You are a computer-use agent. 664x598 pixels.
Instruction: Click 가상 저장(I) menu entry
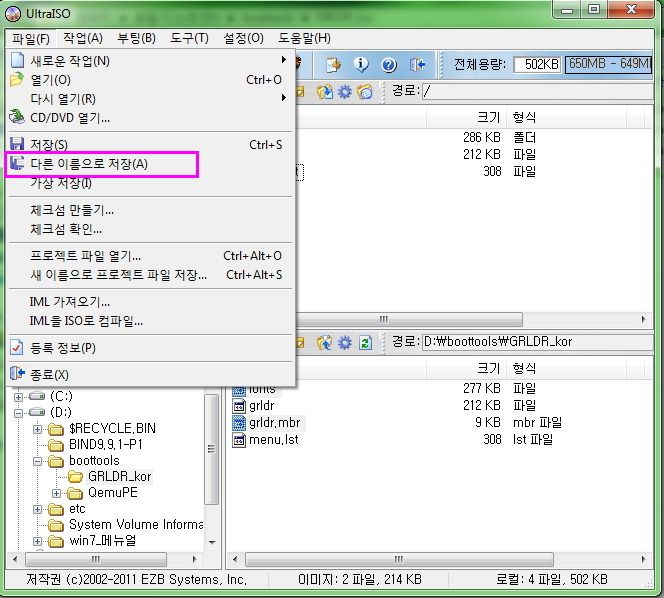tap(151, 183)
